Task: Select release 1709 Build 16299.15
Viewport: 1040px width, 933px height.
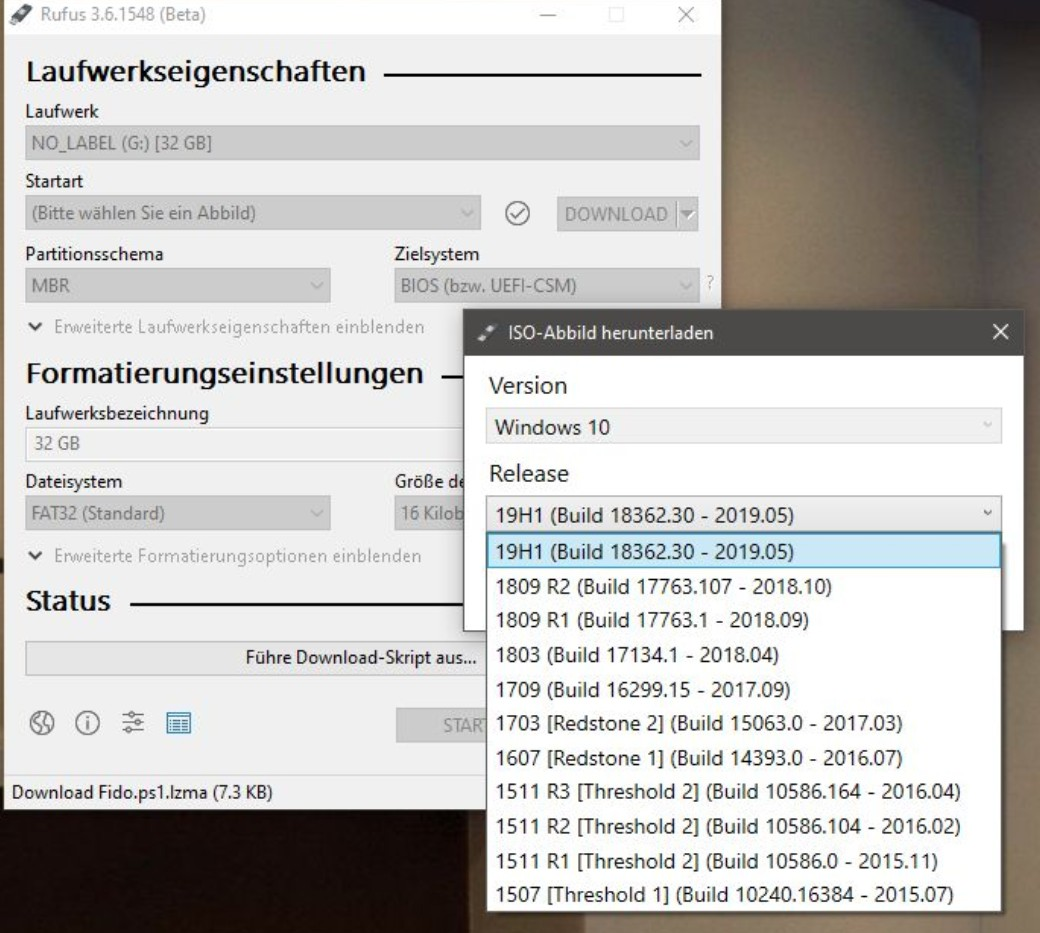Action: 744,690
